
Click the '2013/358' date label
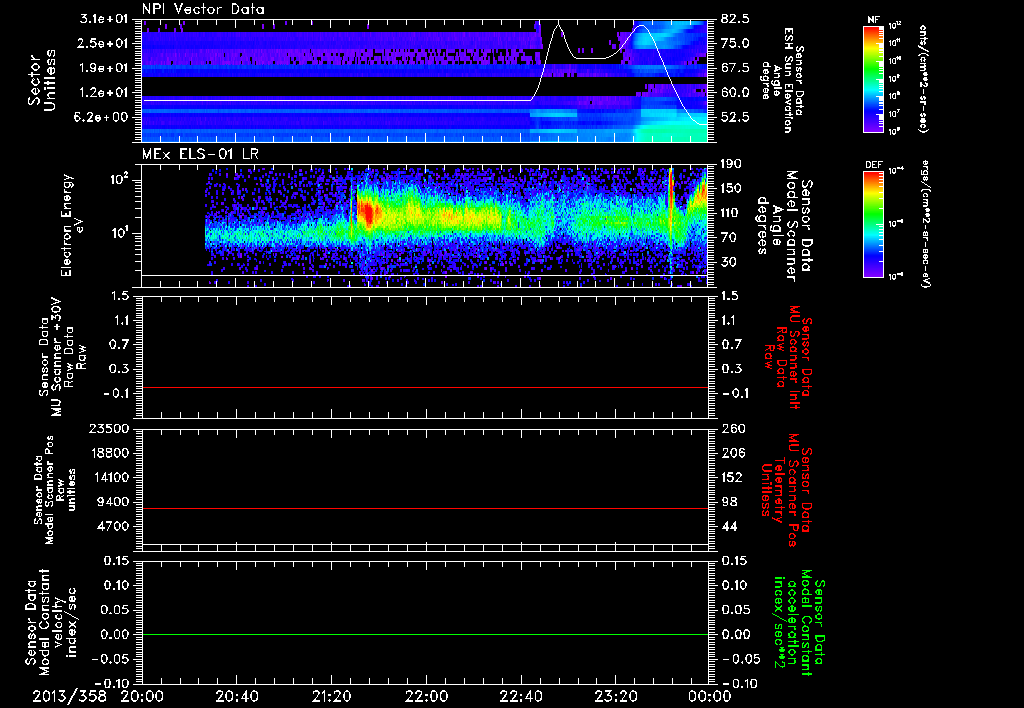tap(69, 696)
